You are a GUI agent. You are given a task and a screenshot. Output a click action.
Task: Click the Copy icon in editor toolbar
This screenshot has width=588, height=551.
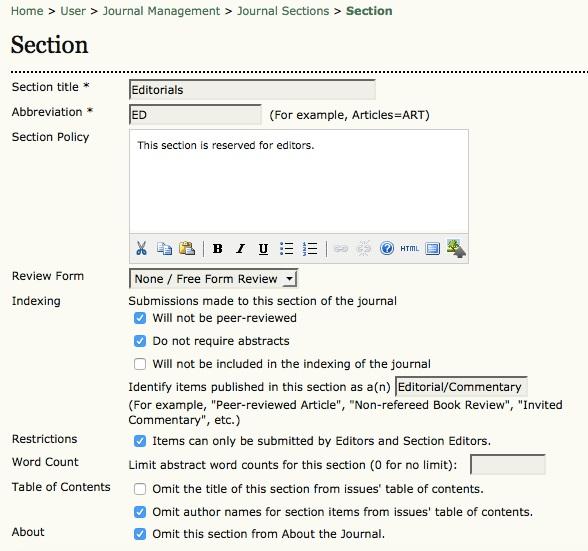(x=164, y=248)
